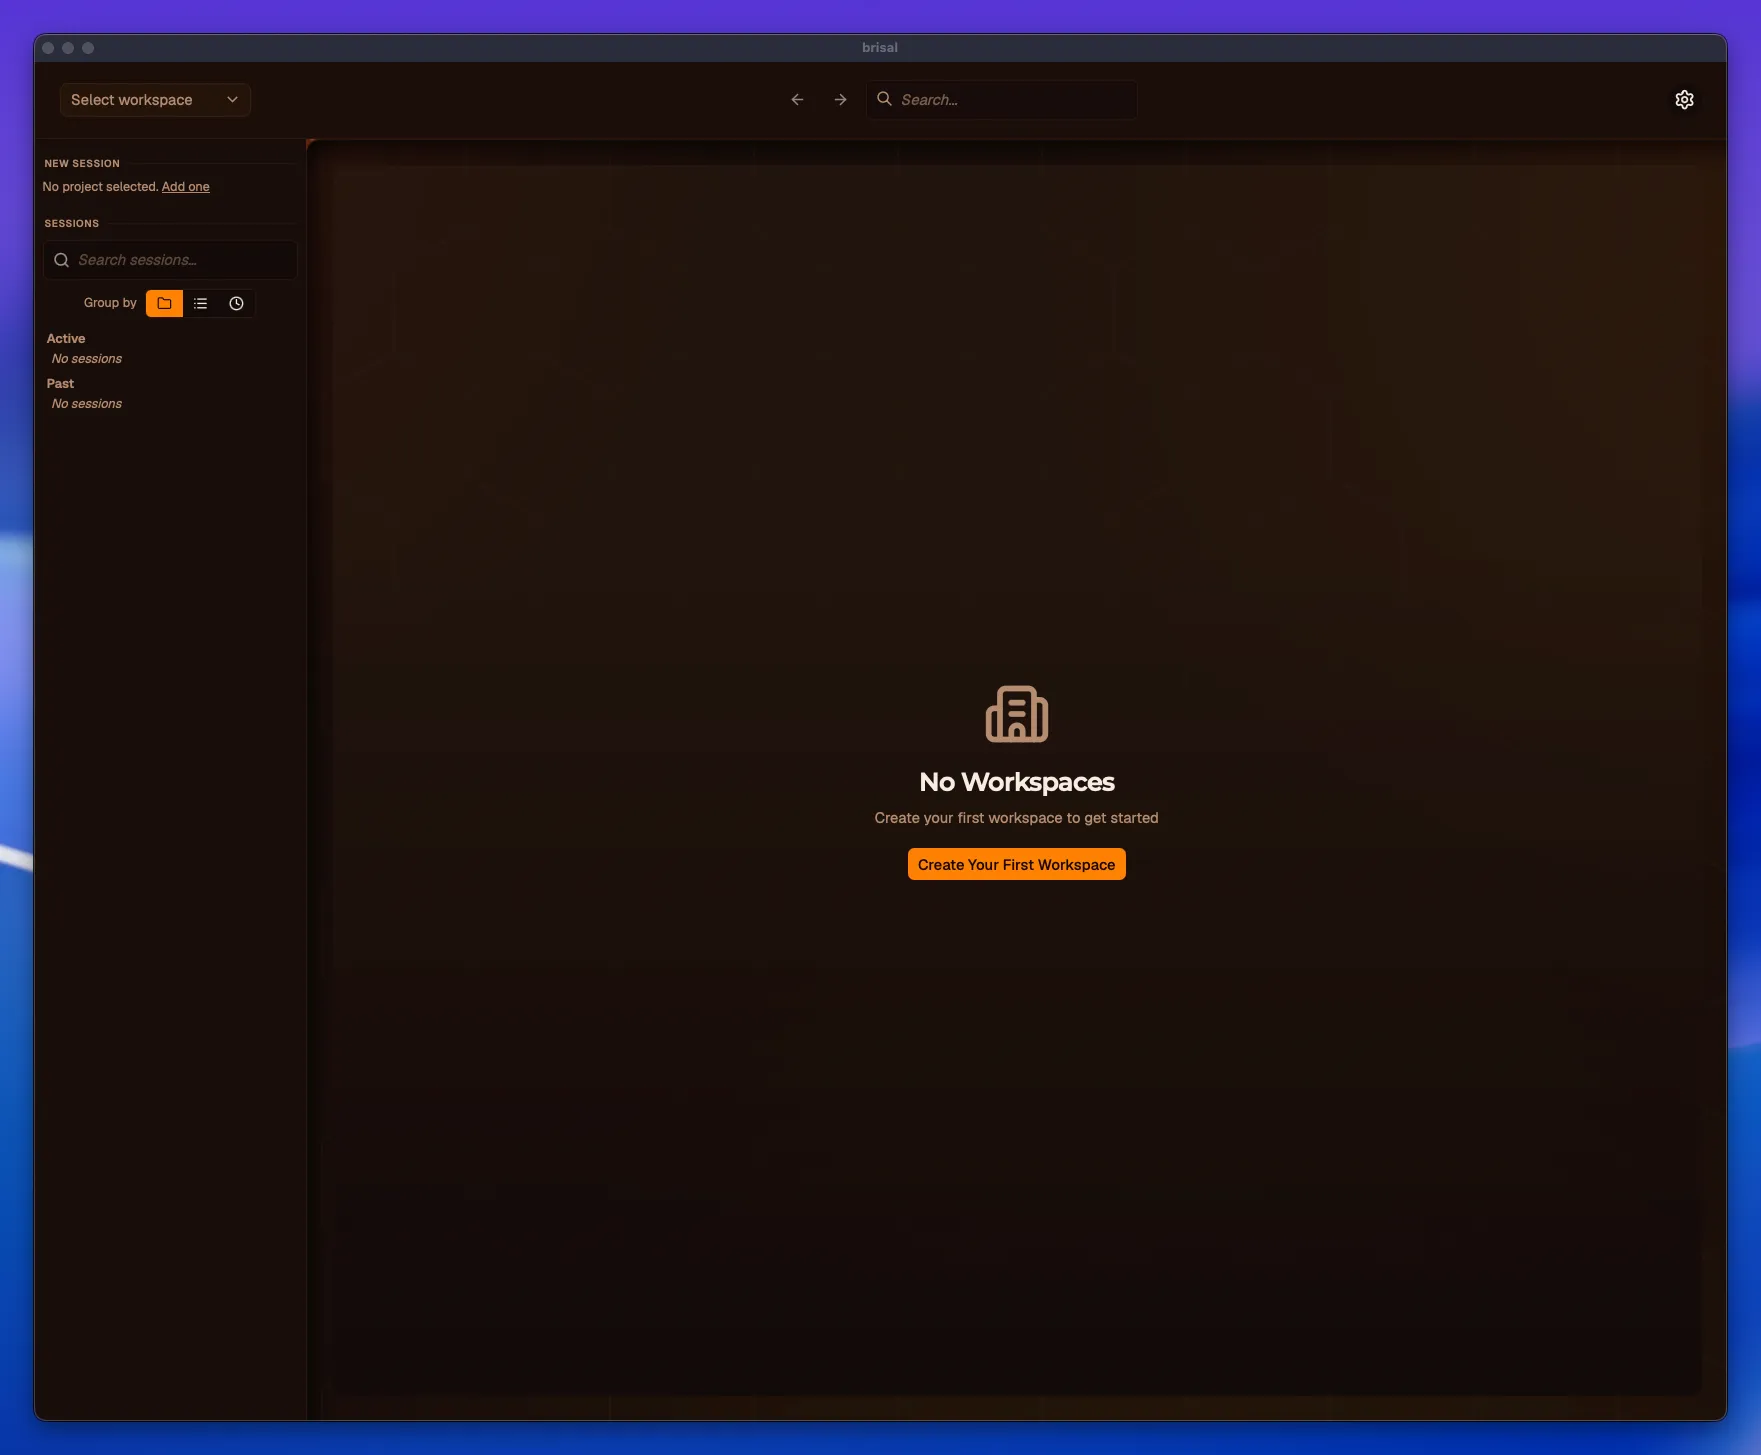Select the Past sessions heading
This screenshot has height=1455, width=1761.
click(x=60, y=384)
